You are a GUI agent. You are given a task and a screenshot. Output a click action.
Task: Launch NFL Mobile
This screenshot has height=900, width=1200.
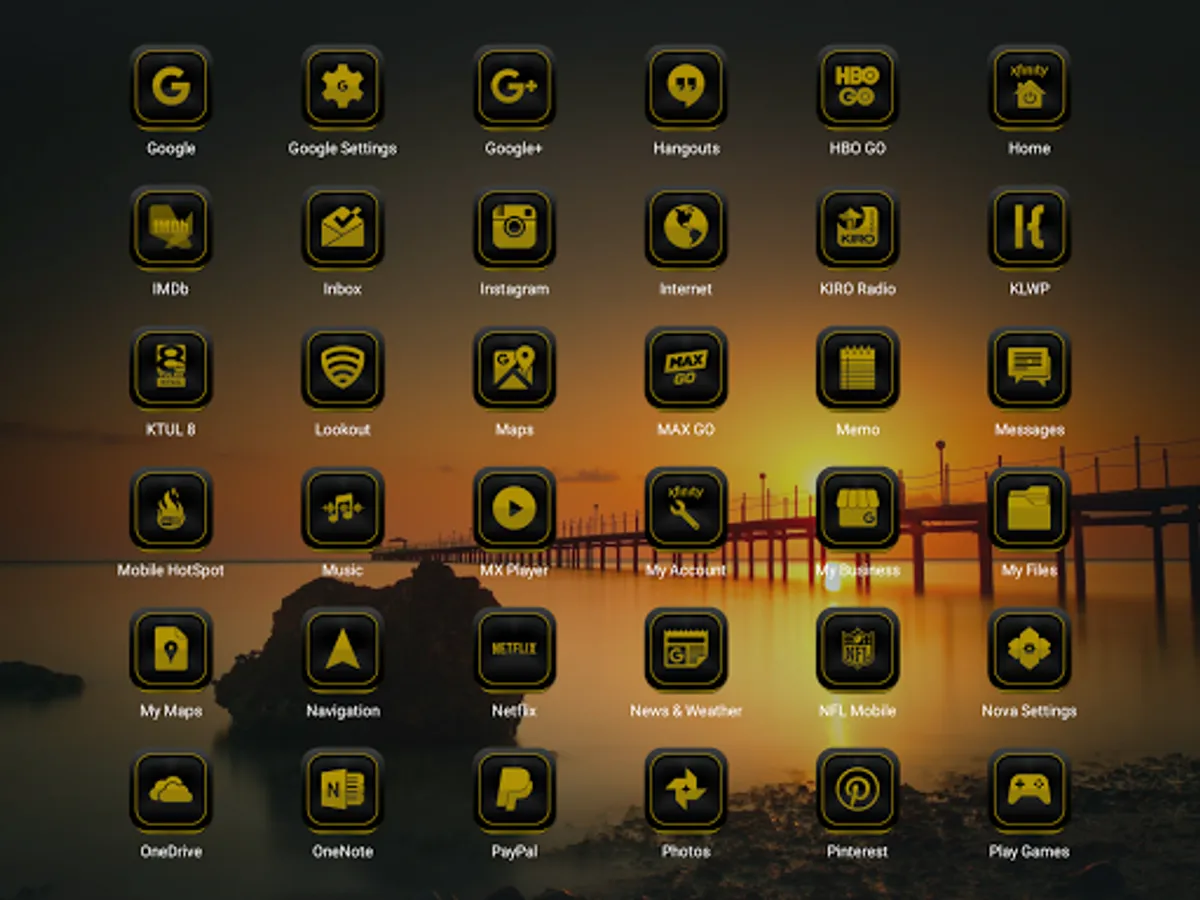pyautogui.click(x=858, y=650)
